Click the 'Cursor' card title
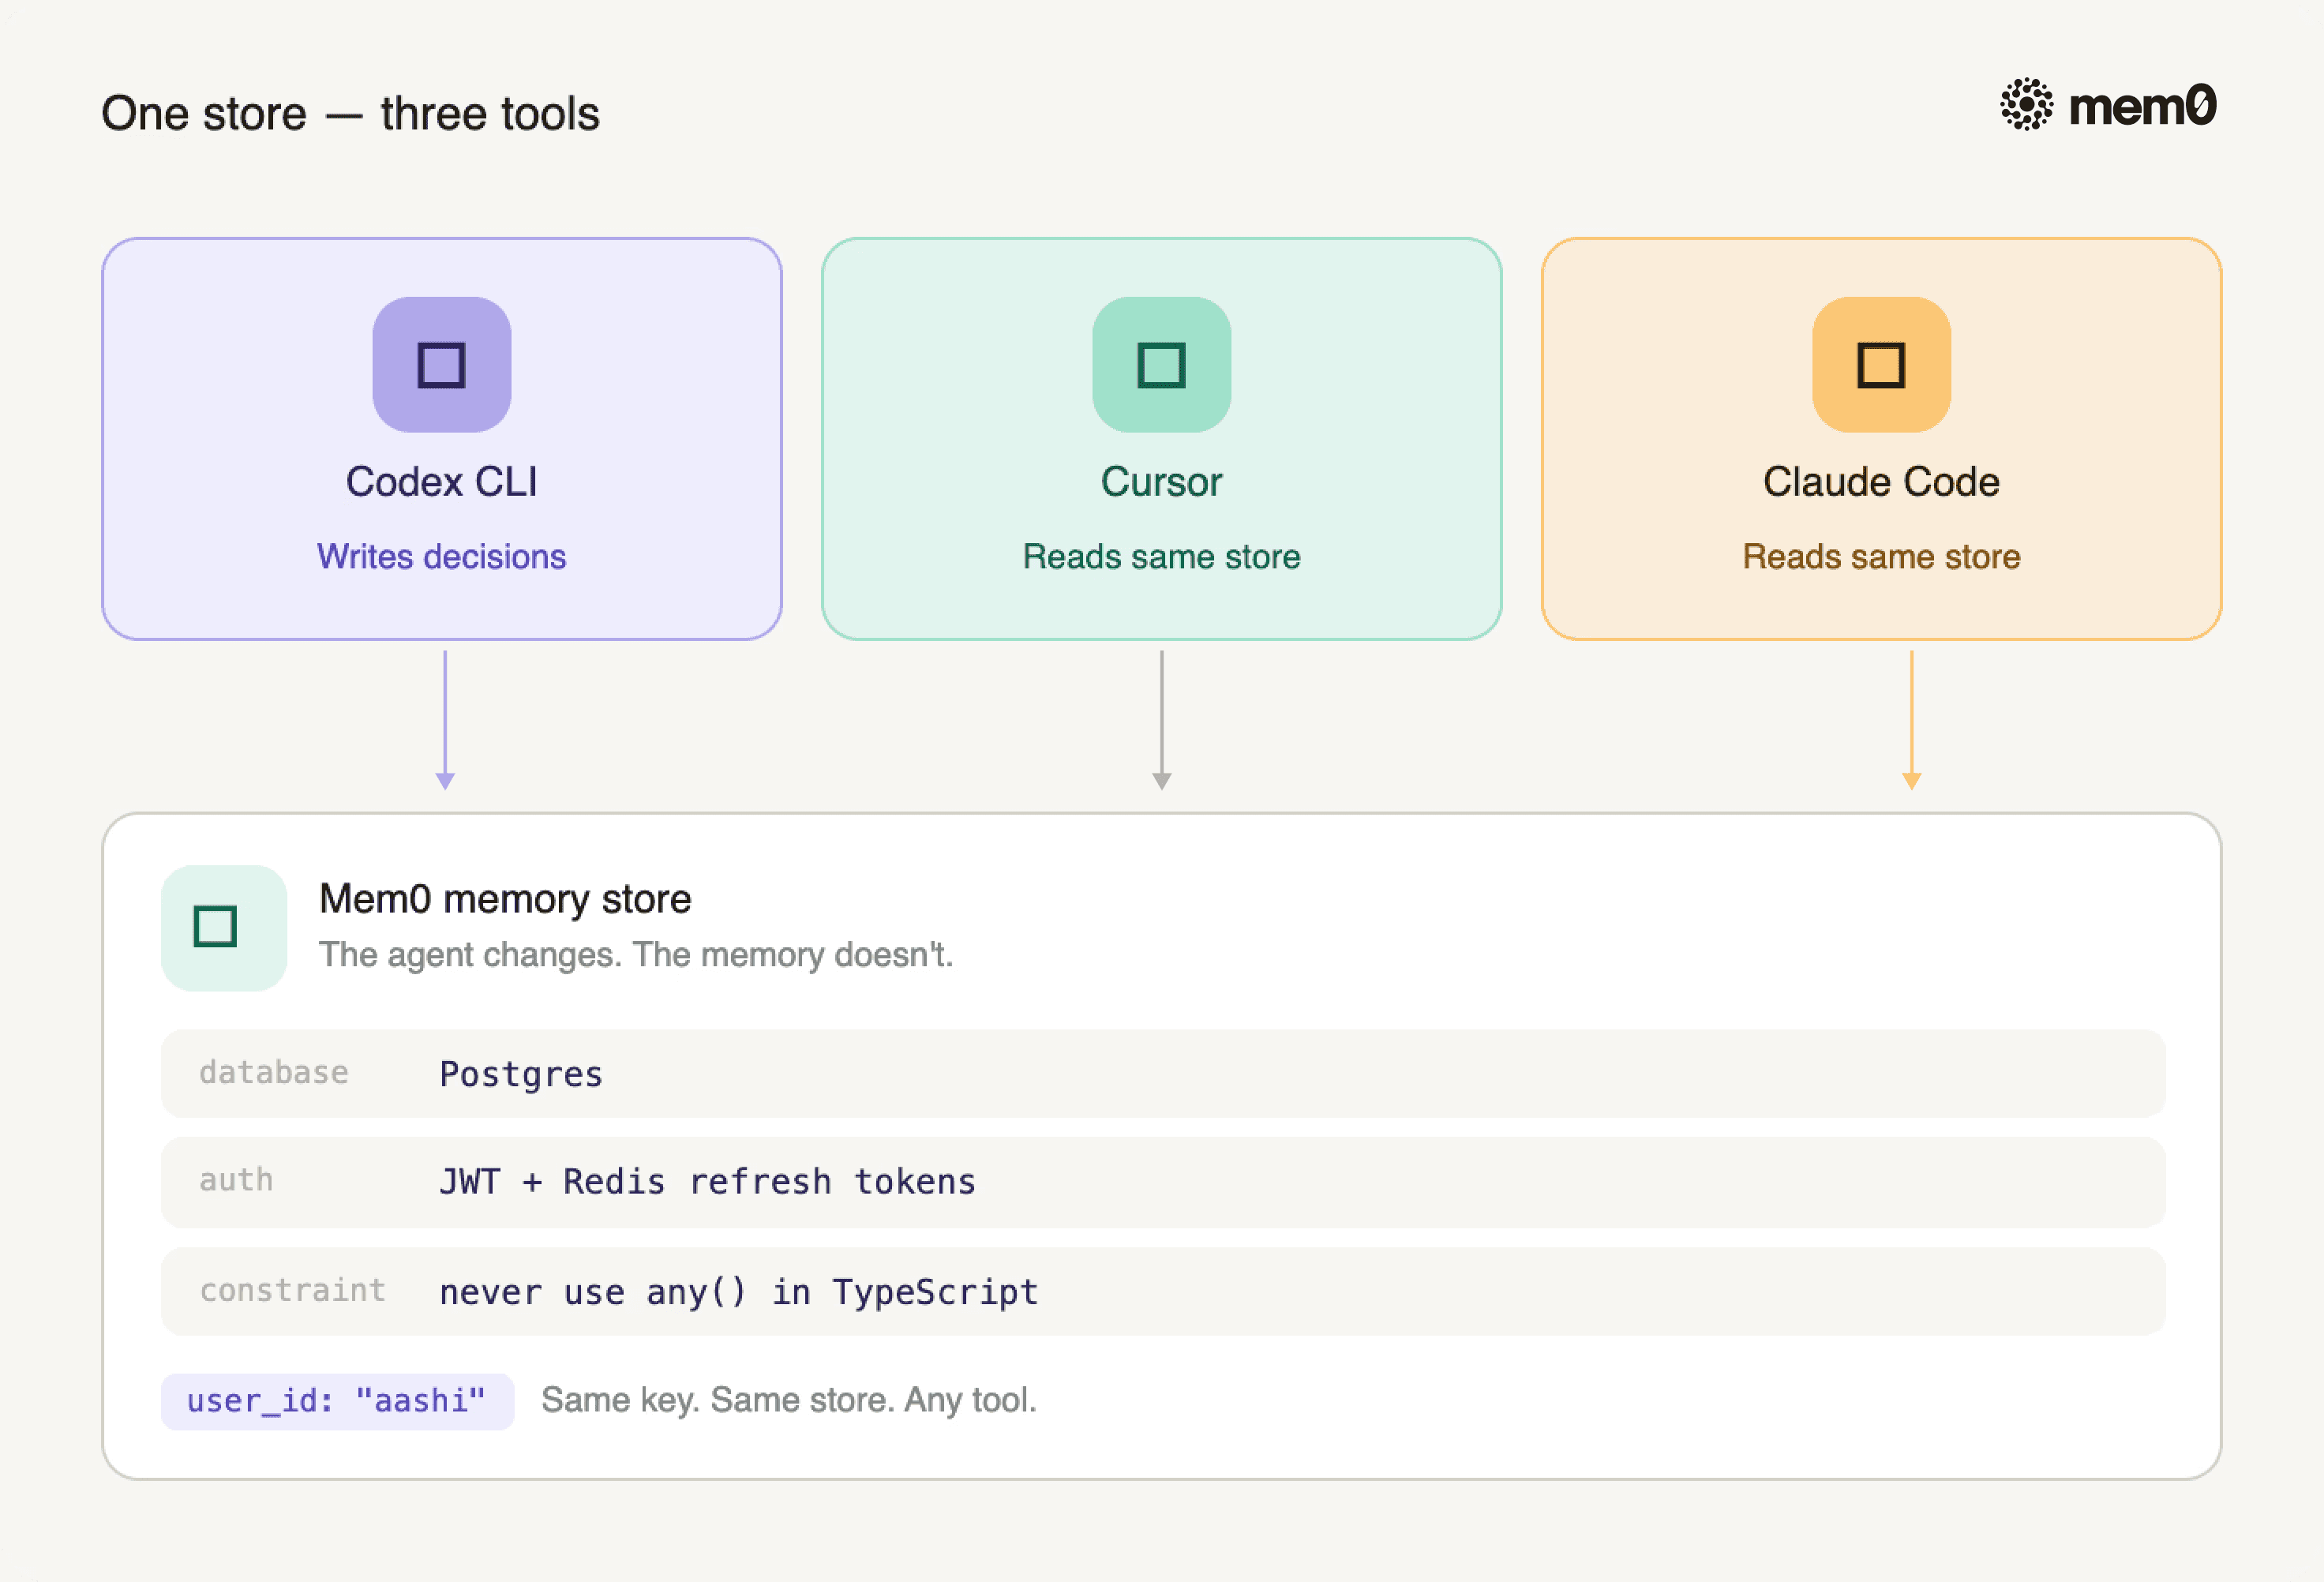This screenshot has height=1582, width=2324. 1162,482
